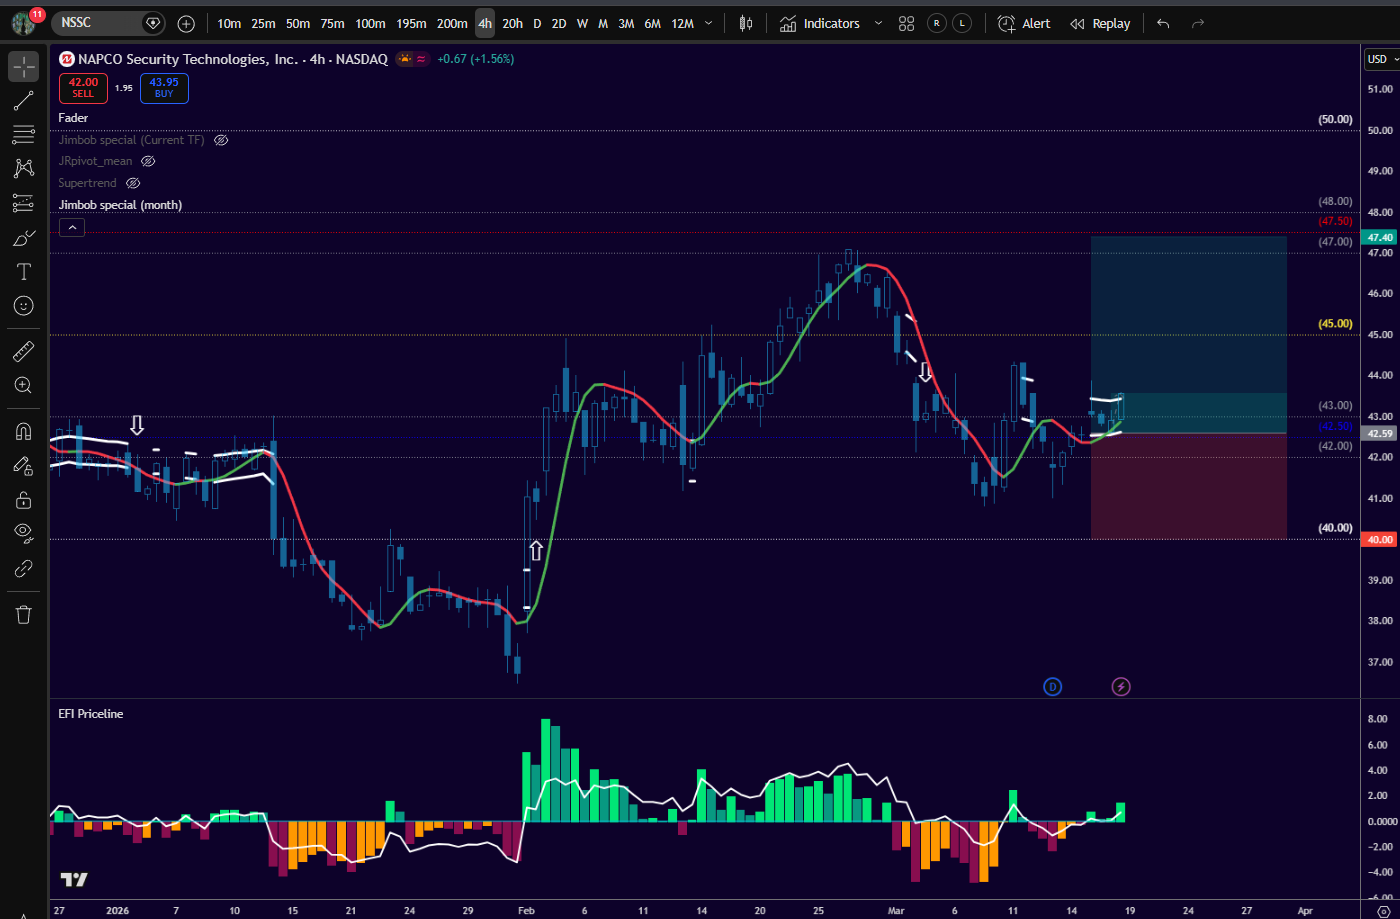
Task: Switch to the 20h timeframe
Action: pos(512,23)
